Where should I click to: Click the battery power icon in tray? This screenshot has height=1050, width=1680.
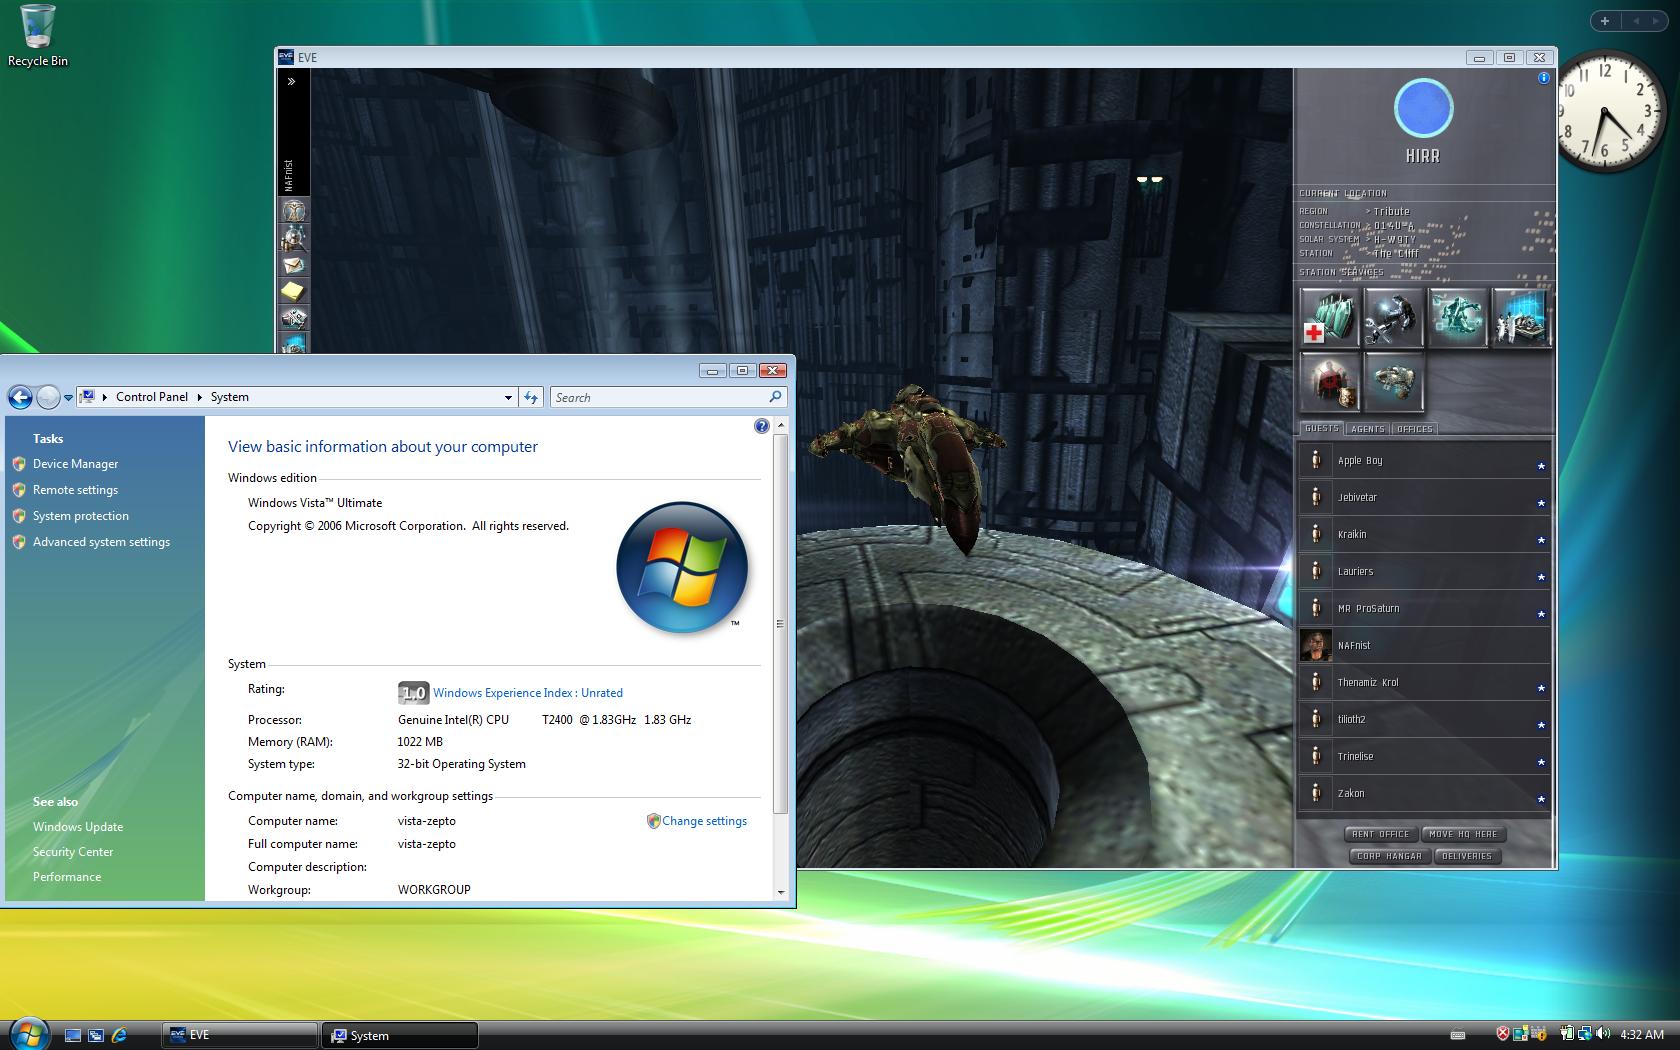pos(1568,1034)
